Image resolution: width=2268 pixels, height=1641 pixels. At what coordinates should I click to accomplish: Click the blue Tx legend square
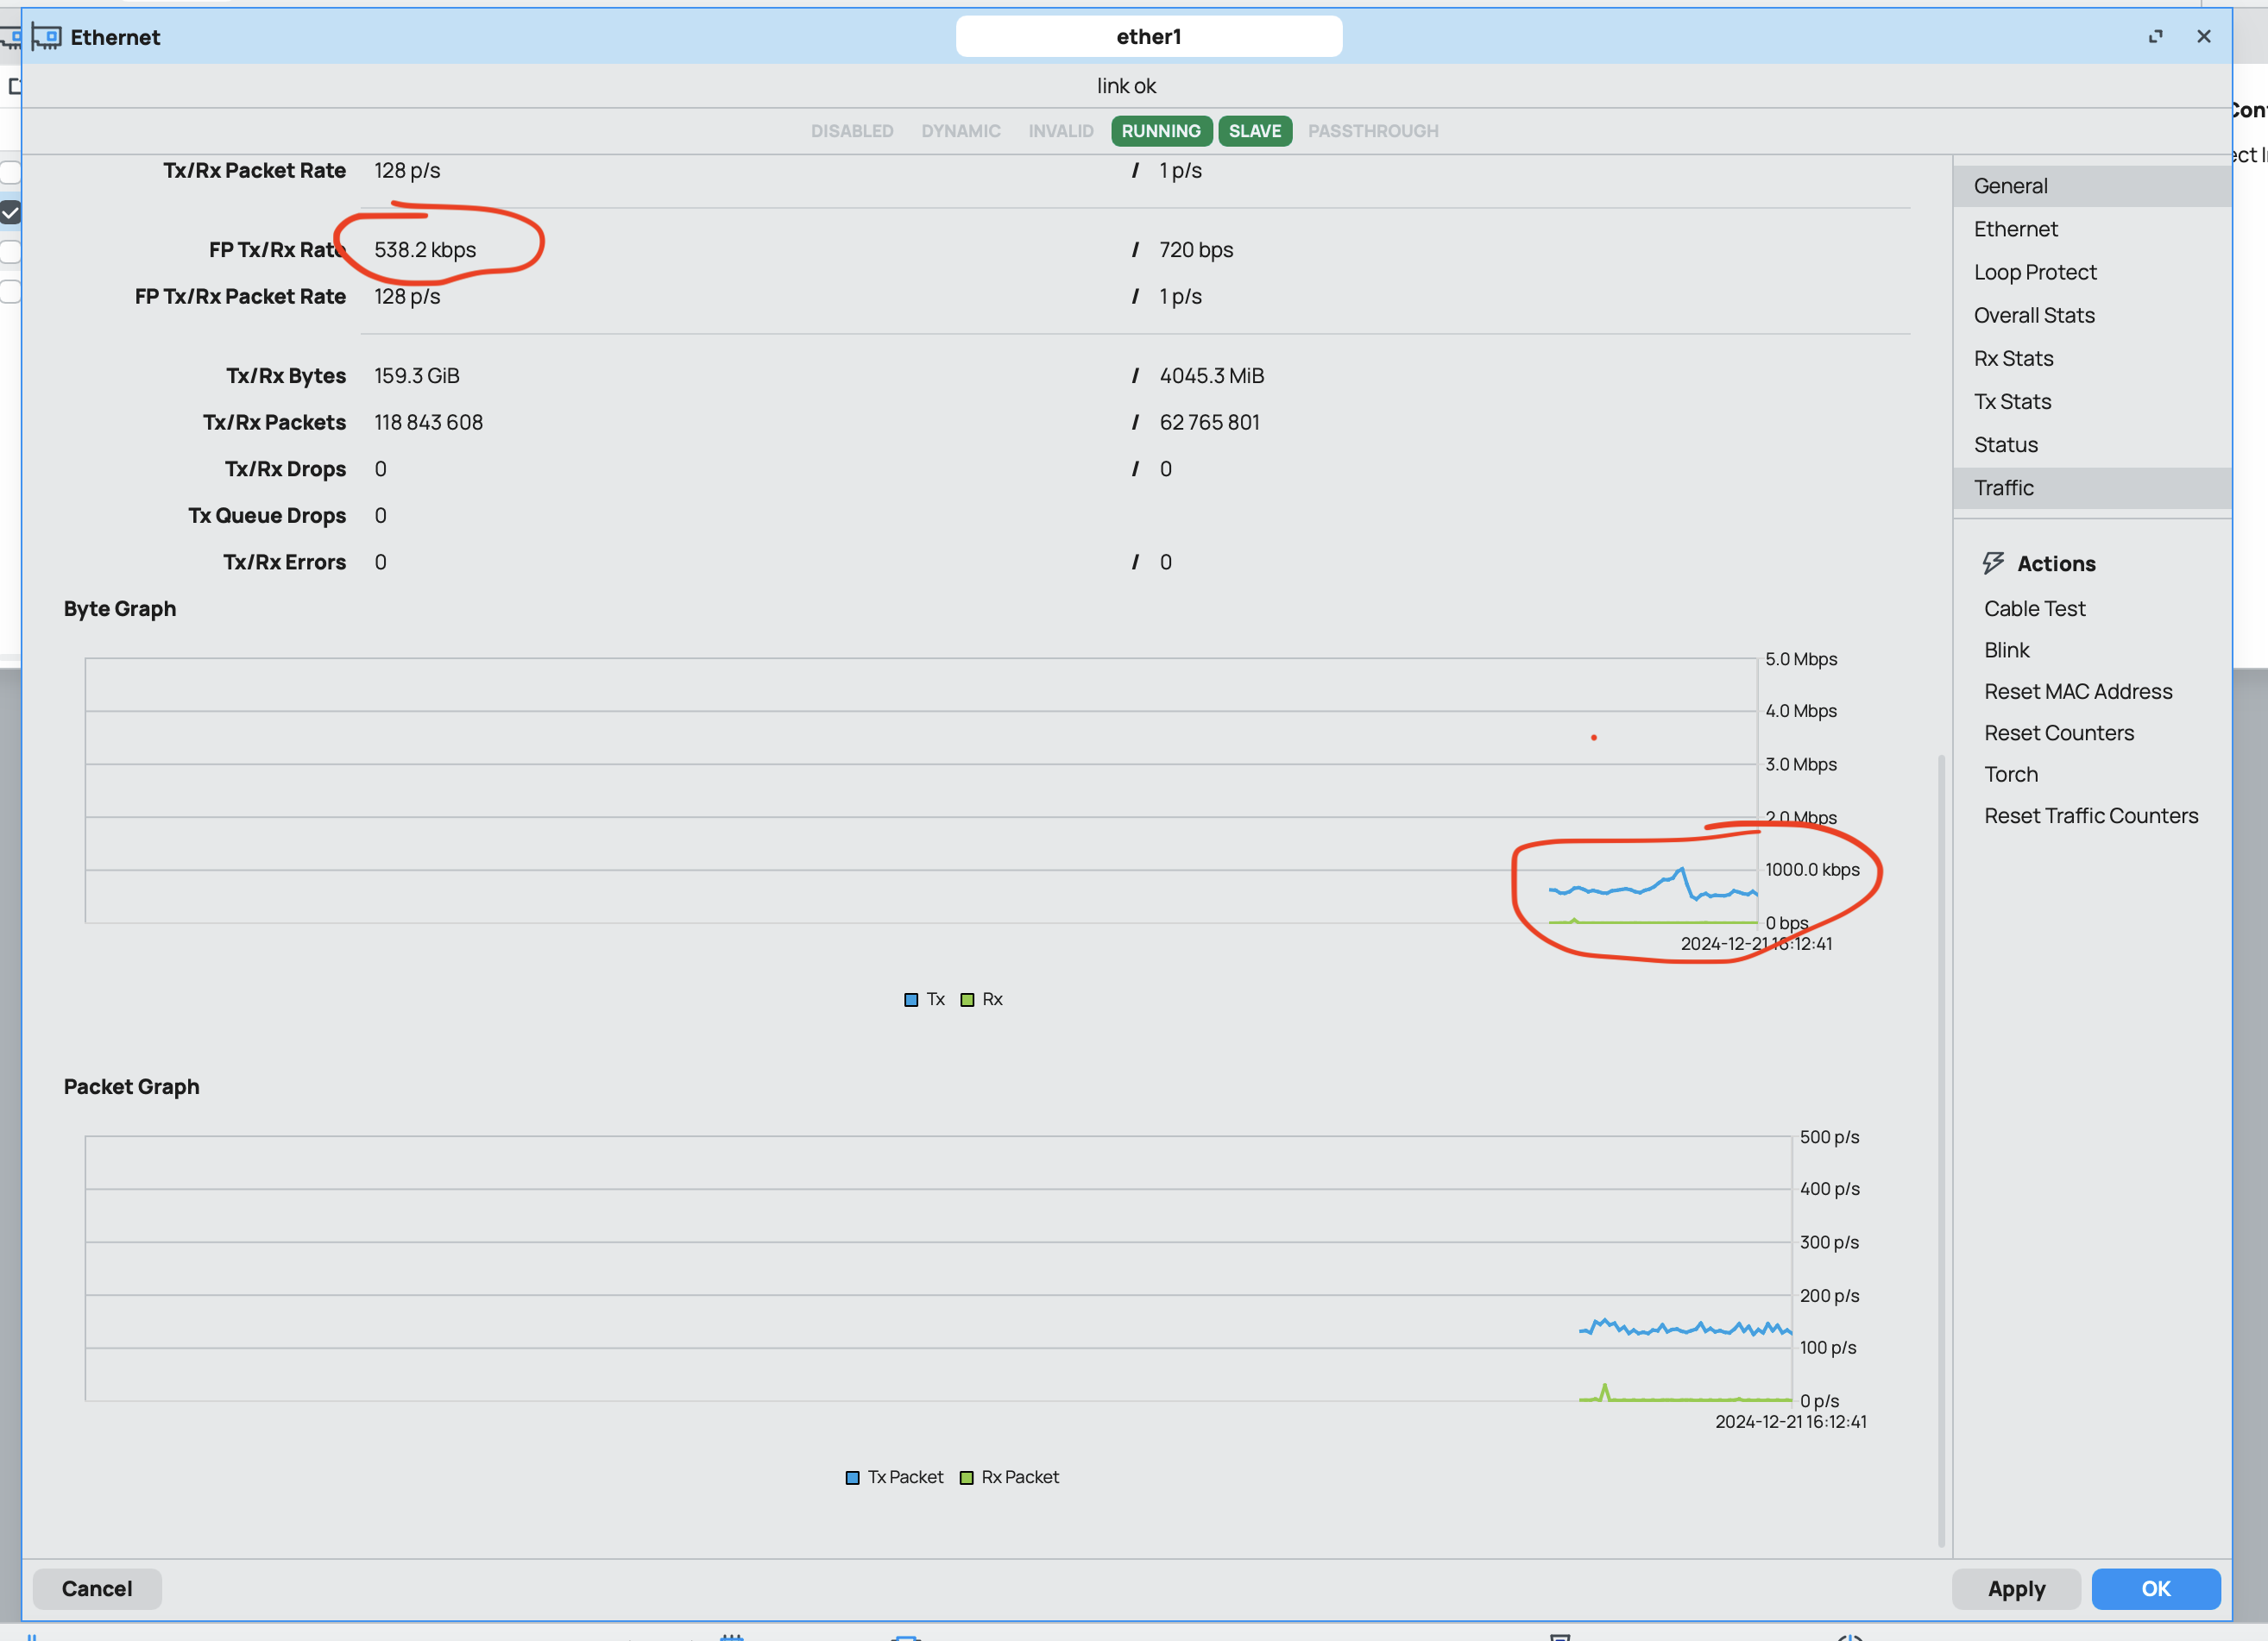pos(911,1000)
